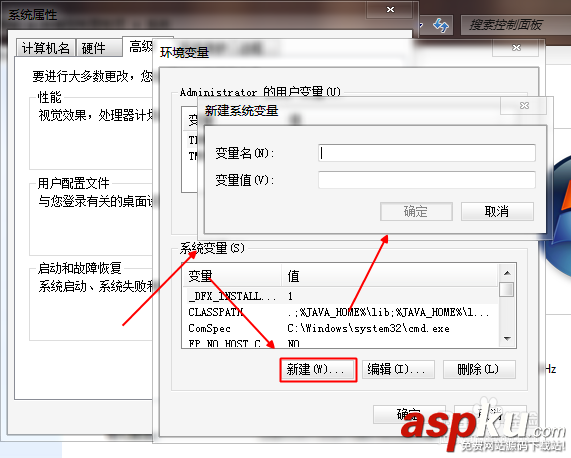Click 确定 in the New System Variable dialog
This screenshot has width=571, height=458.
tap(416, 212)
